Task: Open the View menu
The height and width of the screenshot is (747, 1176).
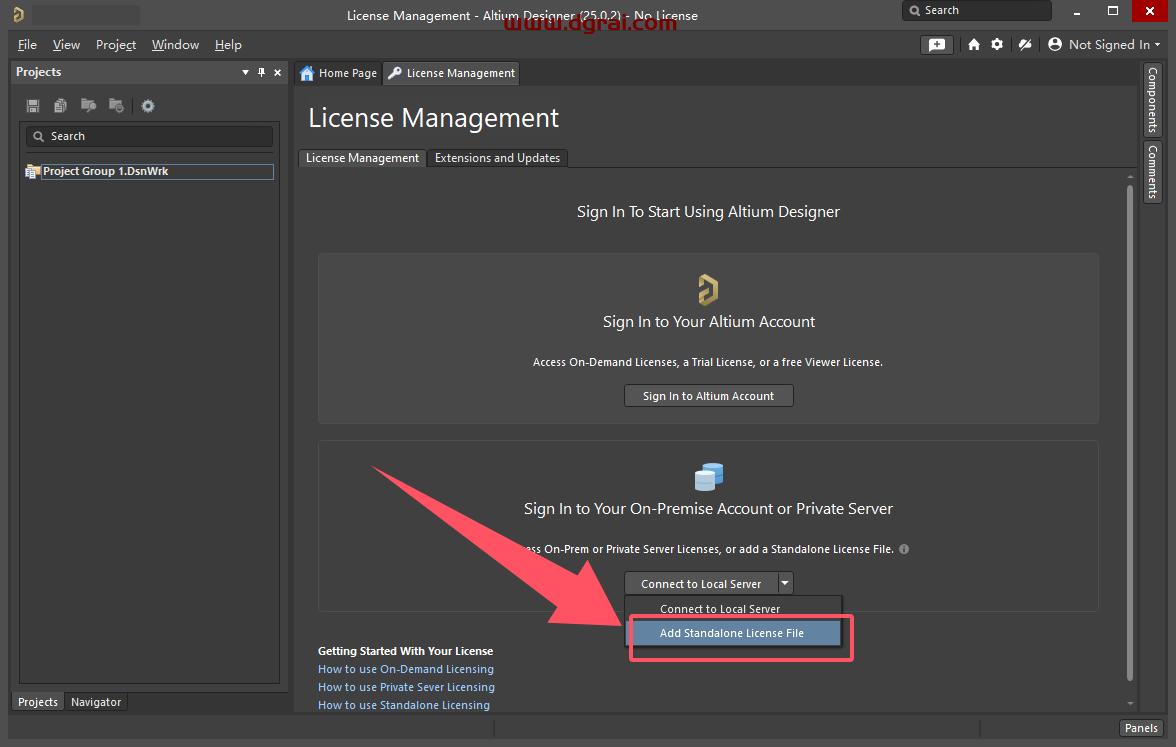Action: 66,45
